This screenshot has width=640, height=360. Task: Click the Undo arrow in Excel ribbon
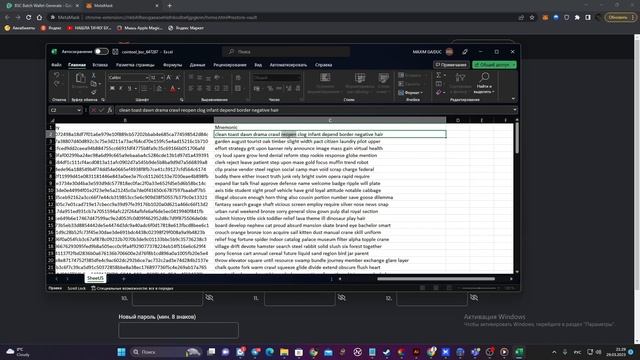click(57, 76)
